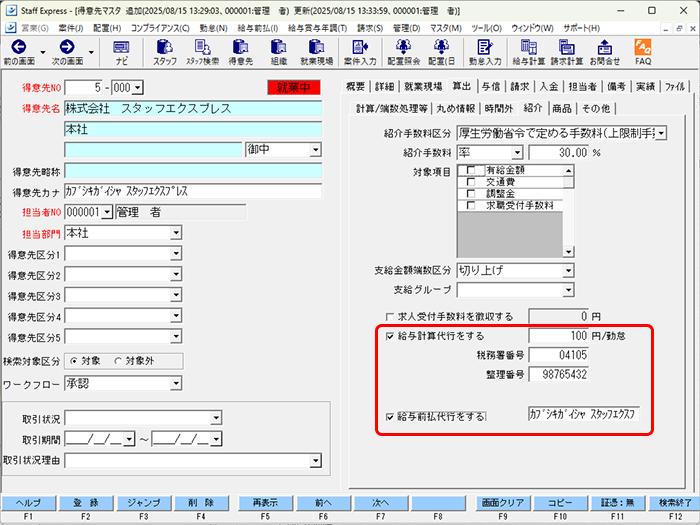Toggle 給与計算代行をする checkbox
700x525 pixels.
pyautogui.click(x=390, y=336)
